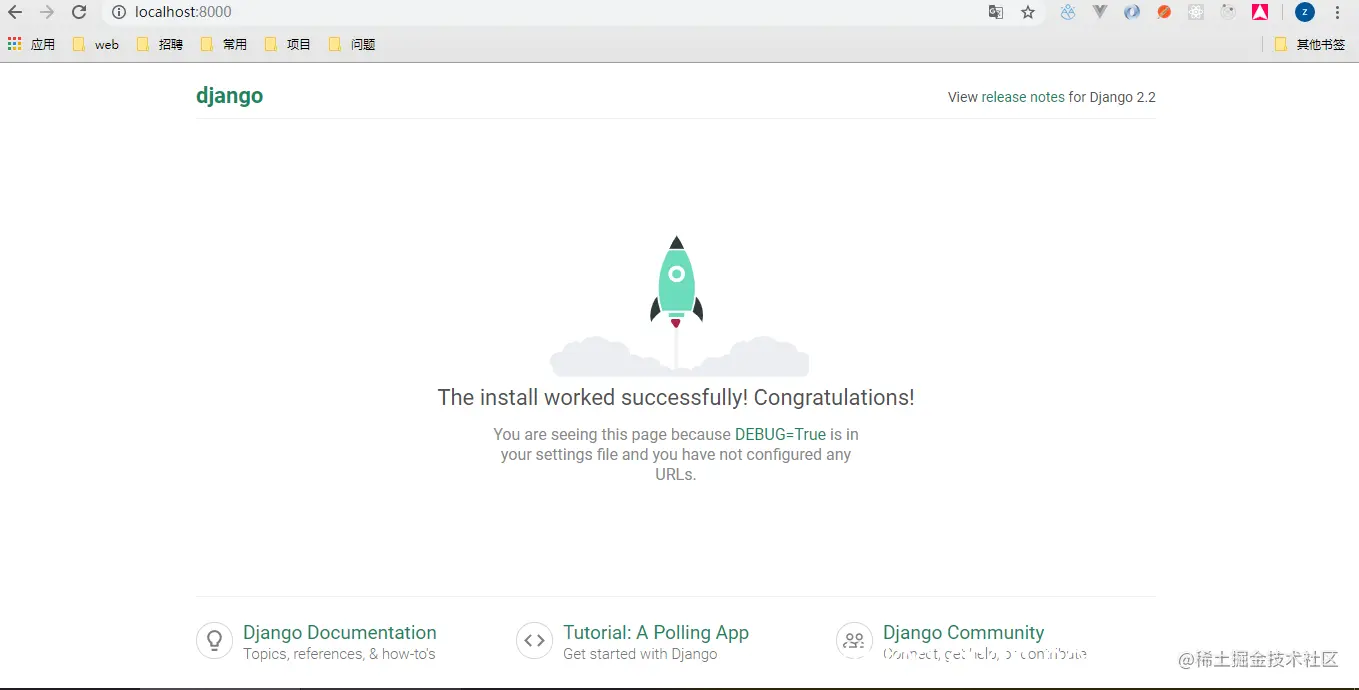This screenshot has height=690, width=1359.
Task: Open the Chrome profile avatar Z
Action: click(x=1305, y=12)
